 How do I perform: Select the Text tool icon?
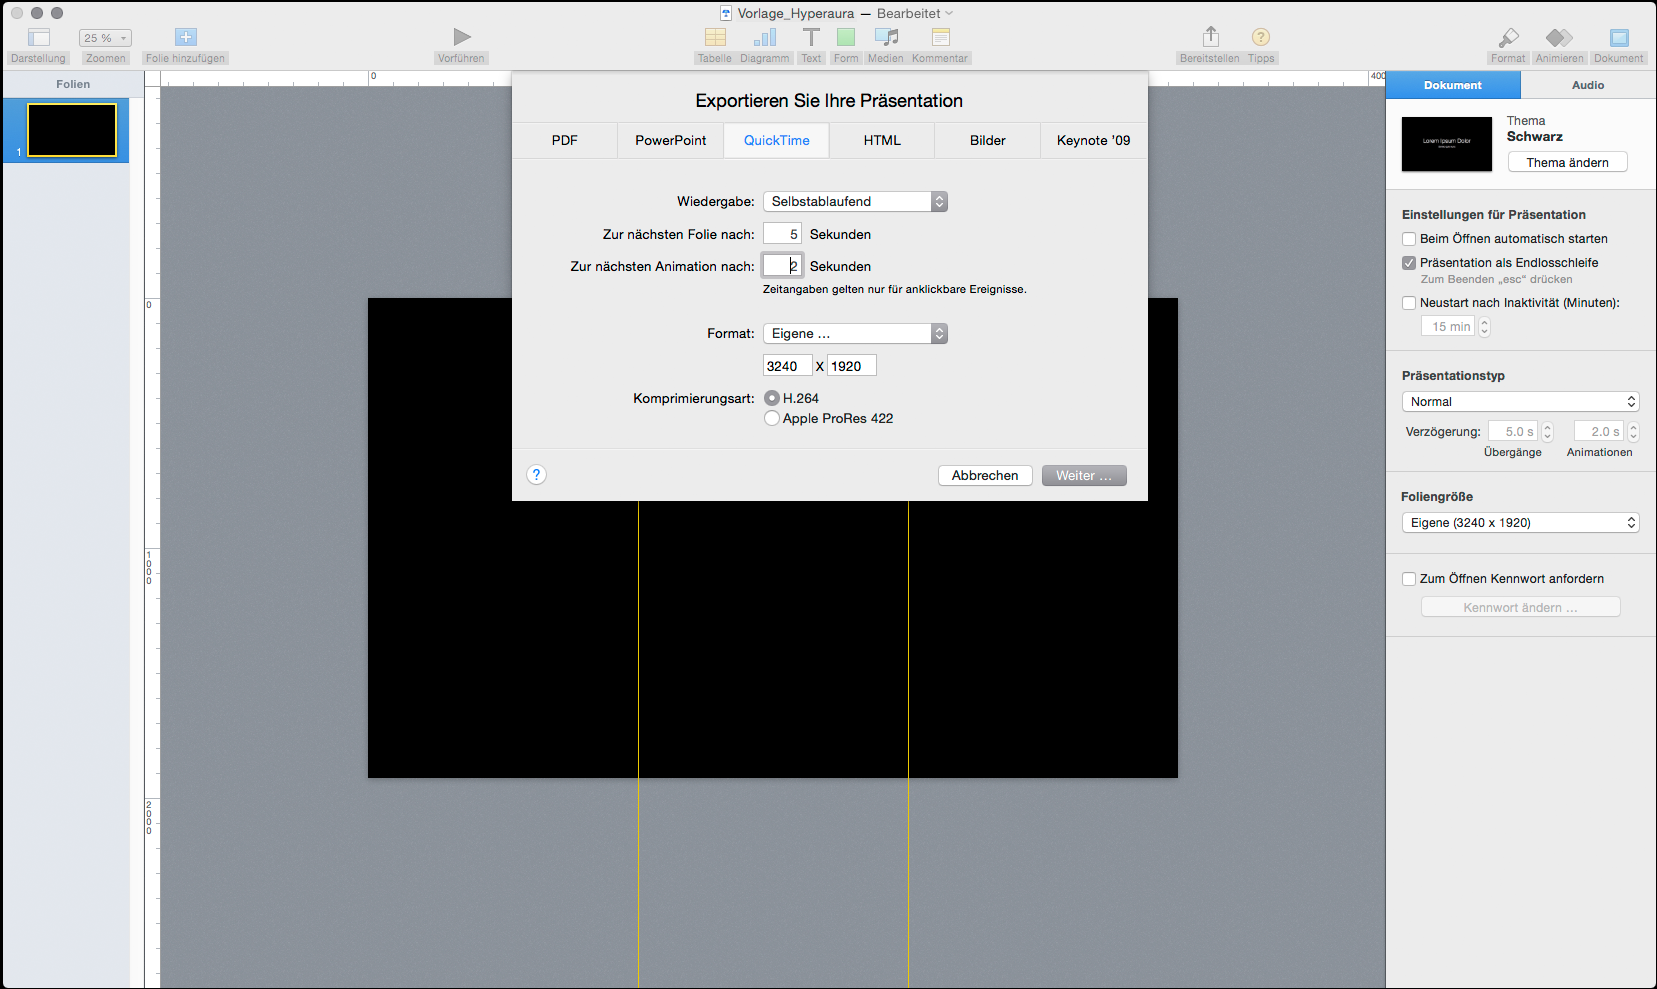point(811,37)
